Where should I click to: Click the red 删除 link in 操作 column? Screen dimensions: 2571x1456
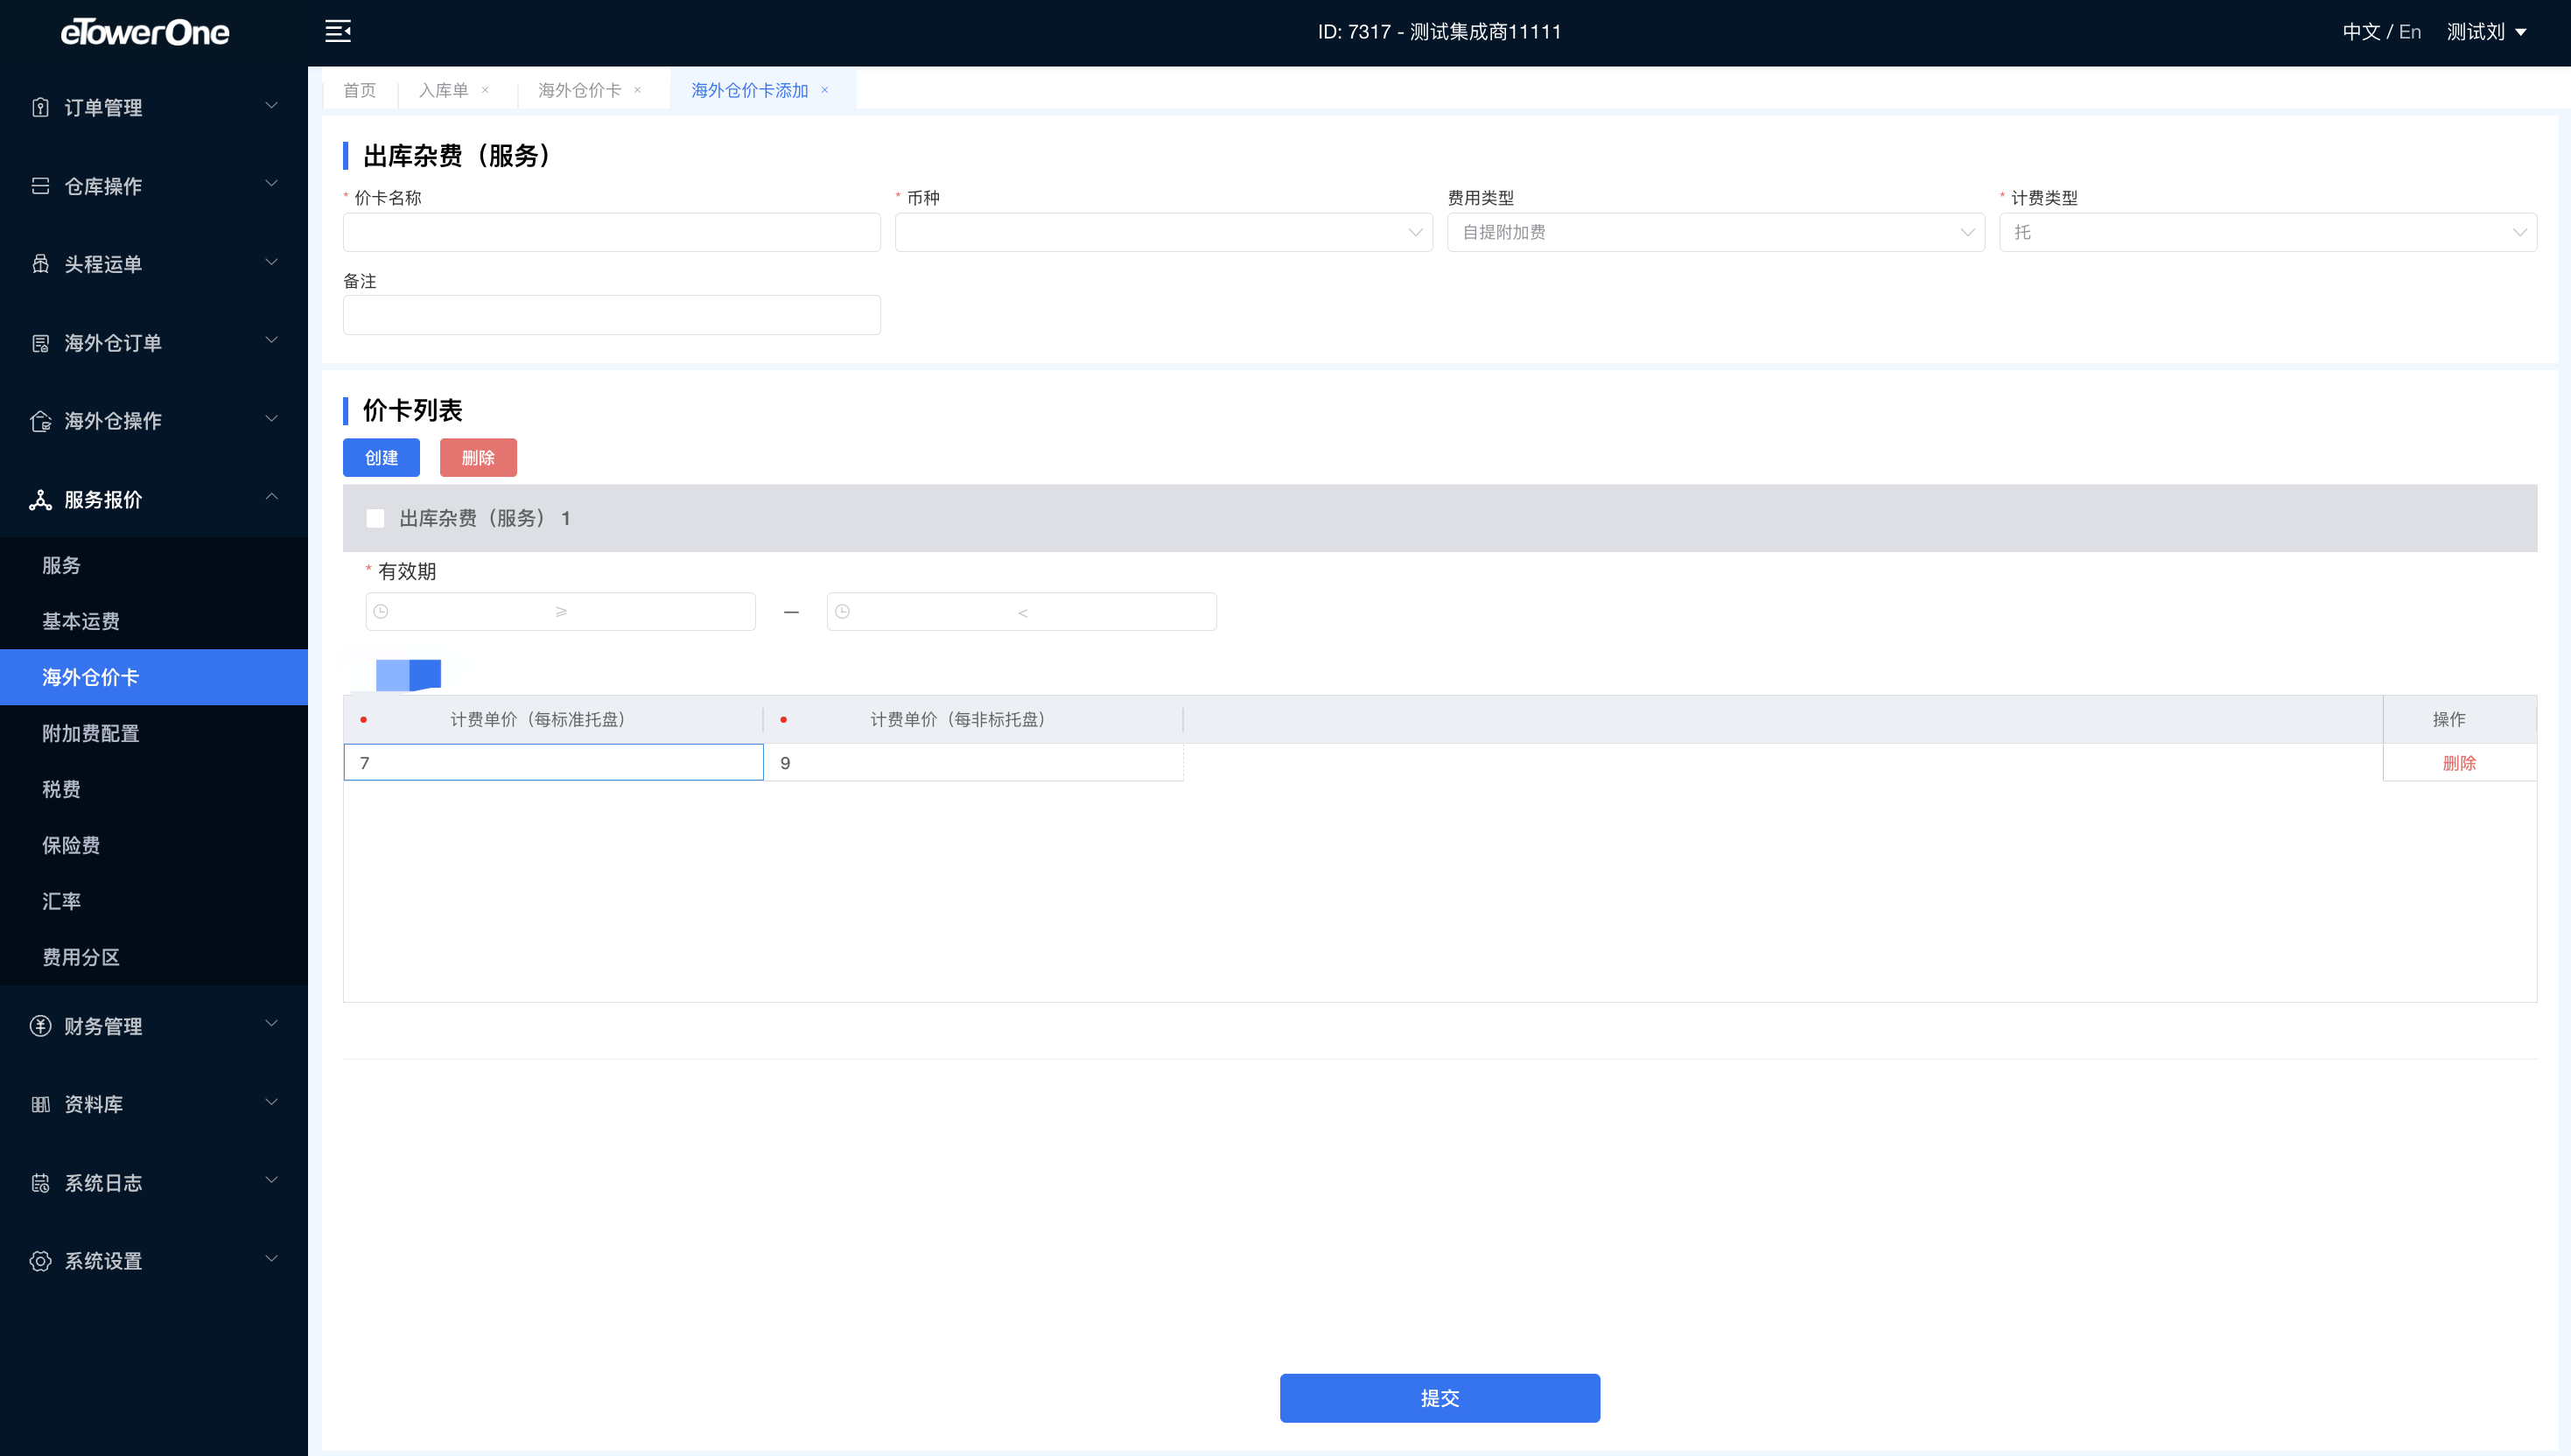pyautogui.click(x=2459, y=763)
